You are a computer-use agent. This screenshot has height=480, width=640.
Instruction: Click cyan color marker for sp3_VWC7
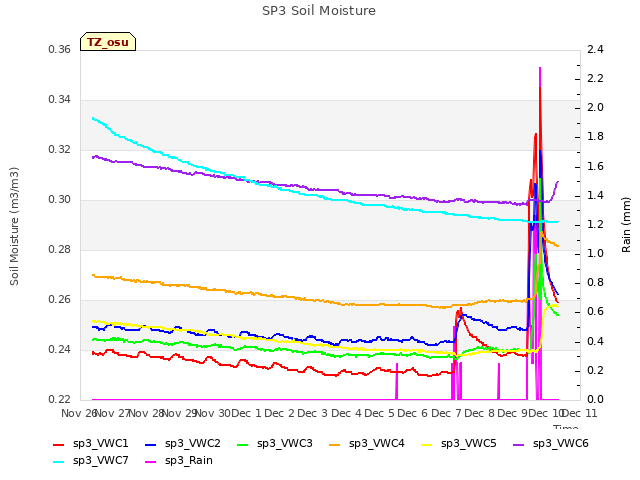coord(59,462)
